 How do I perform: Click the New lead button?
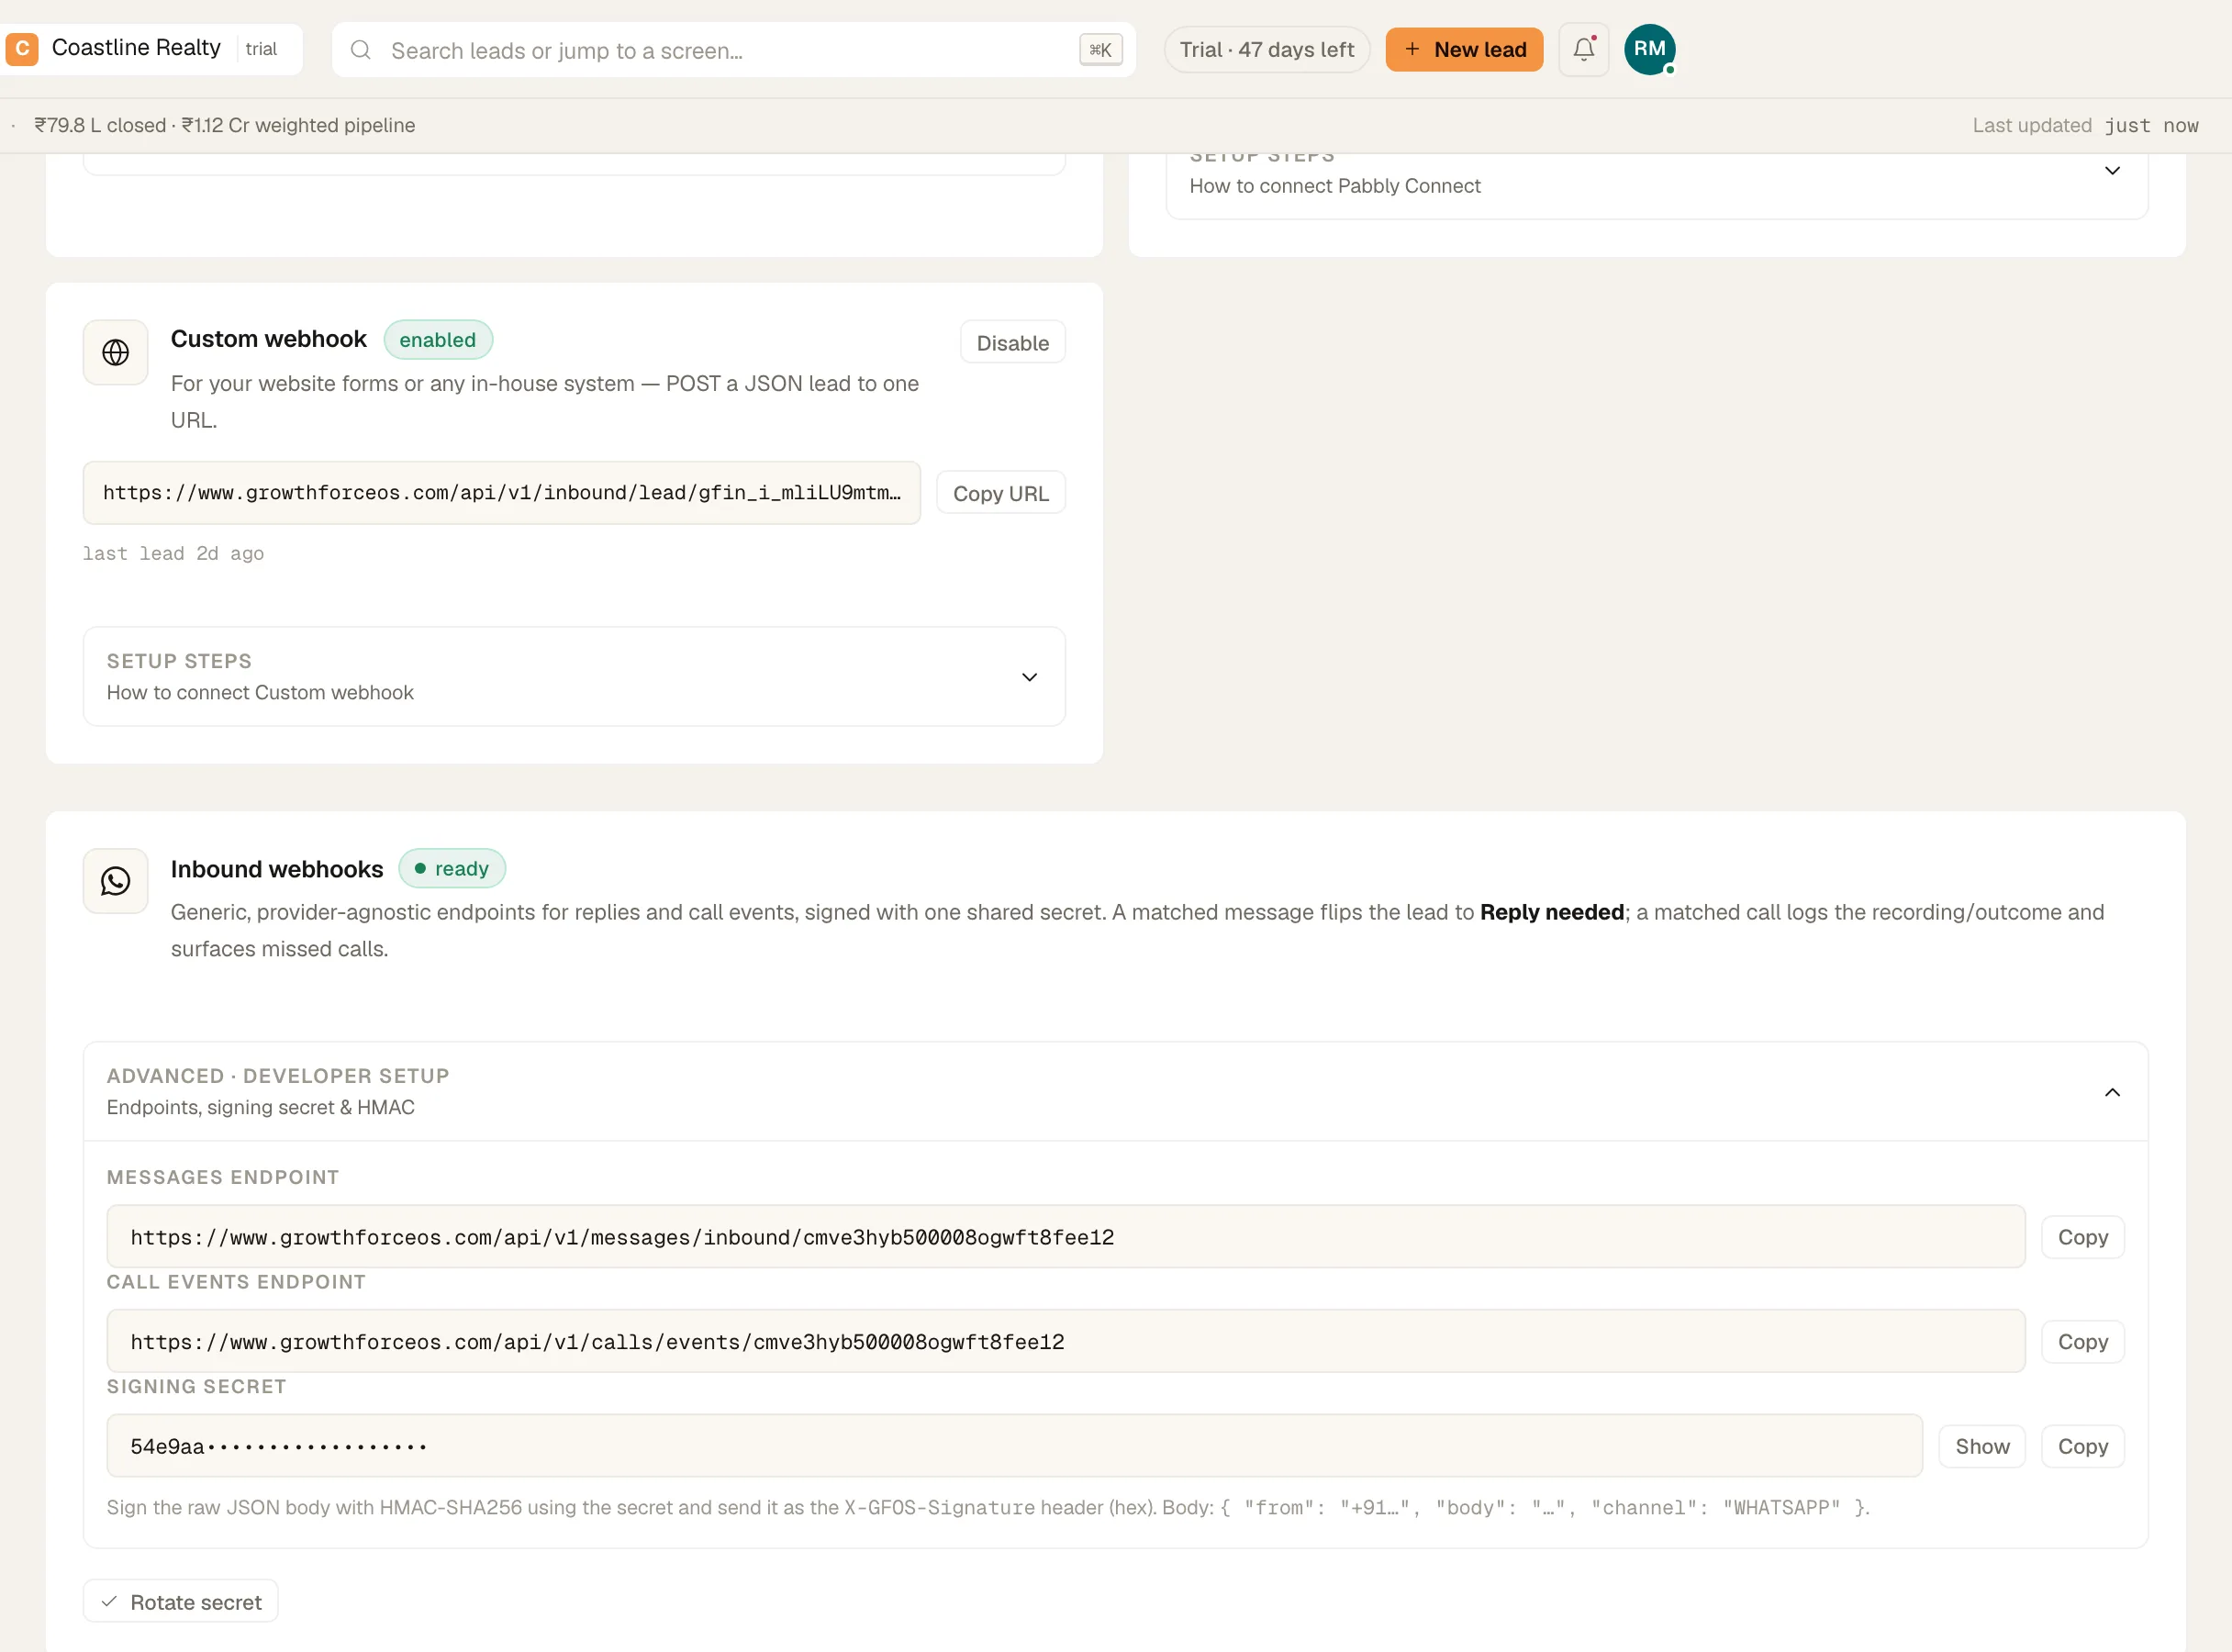pyautogui.click(x=1464, y=49)
